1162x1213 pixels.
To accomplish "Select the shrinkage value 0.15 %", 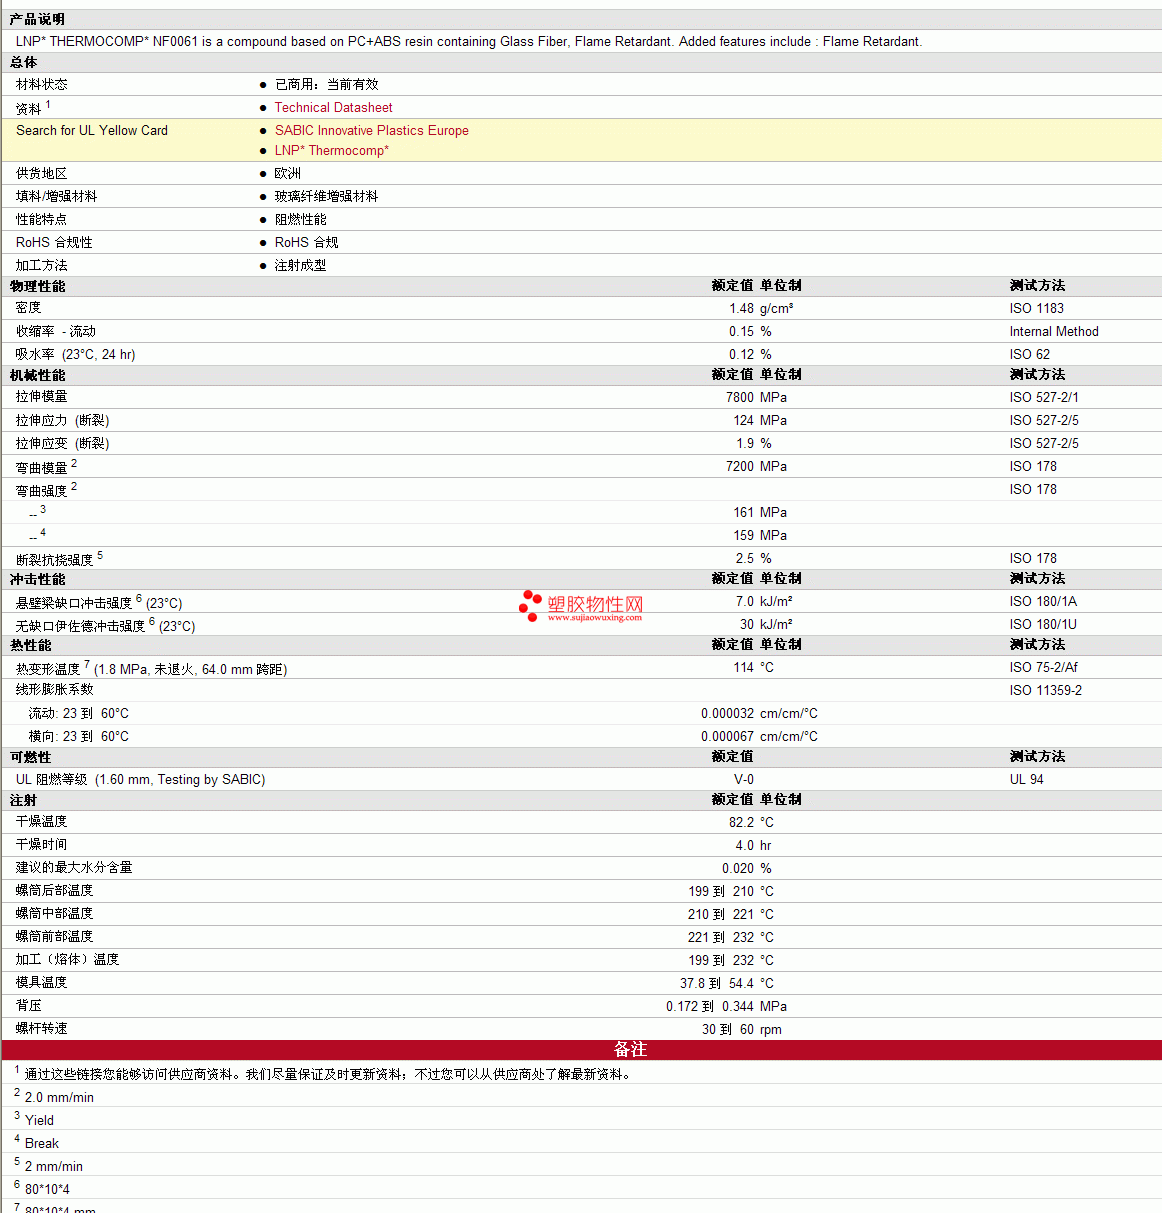I will pos(750,332).
